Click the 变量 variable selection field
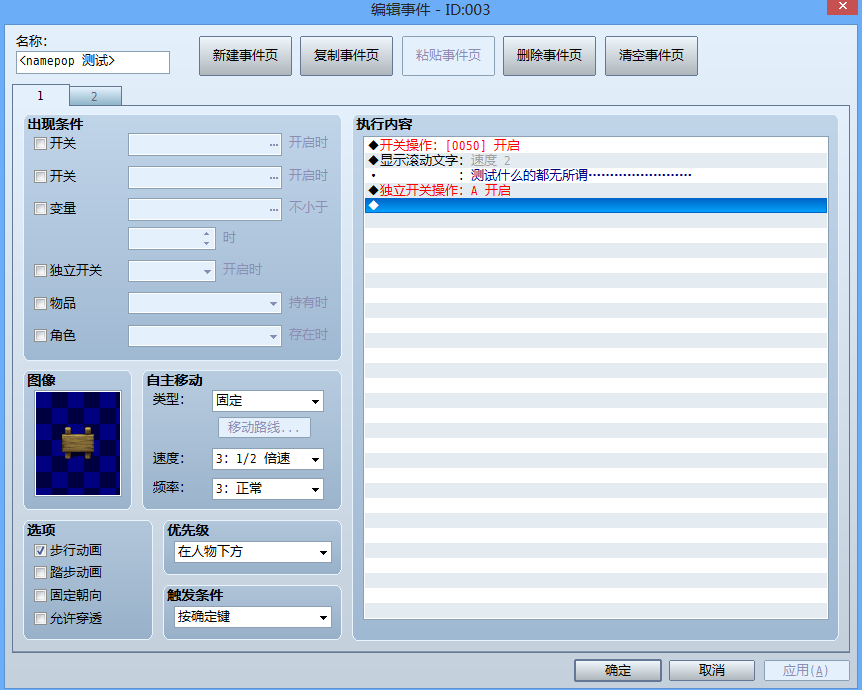Image resolution: width=862 pixels, height=690 pixels. pos(205,209)
